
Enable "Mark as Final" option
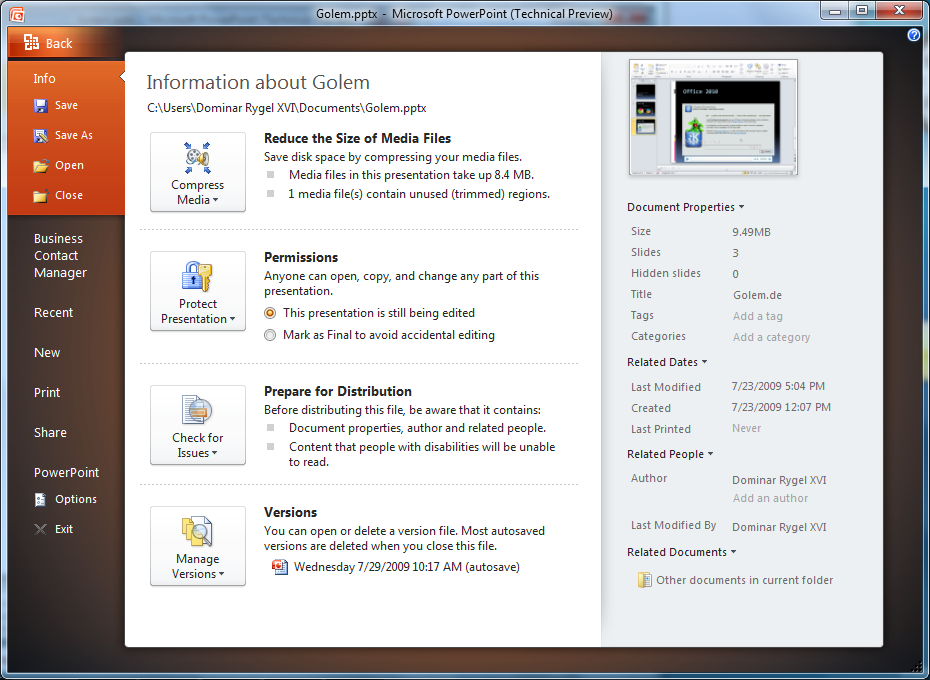269,335
